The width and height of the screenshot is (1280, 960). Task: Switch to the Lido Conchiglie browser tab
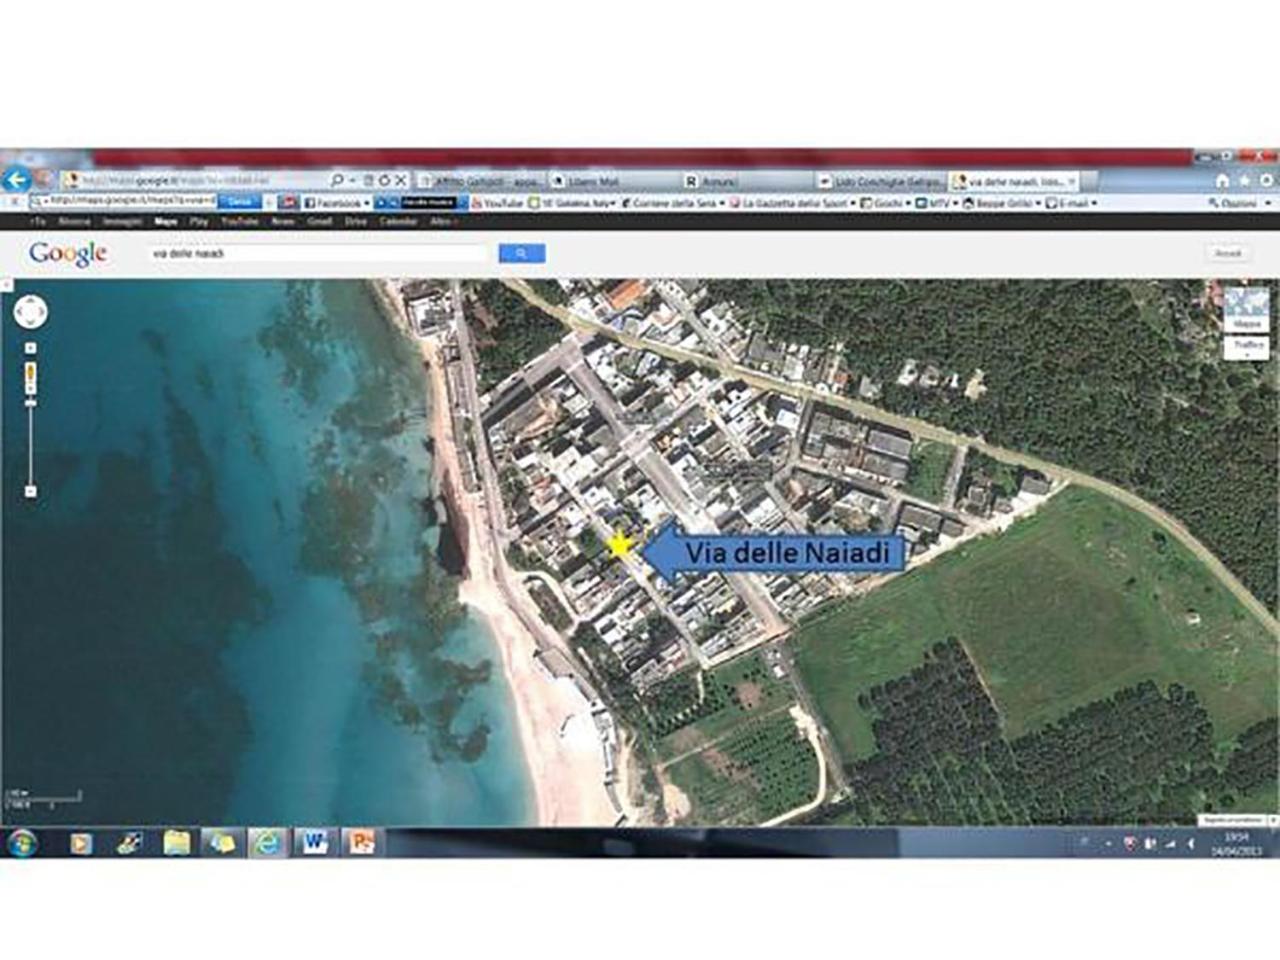coord(879,182)
